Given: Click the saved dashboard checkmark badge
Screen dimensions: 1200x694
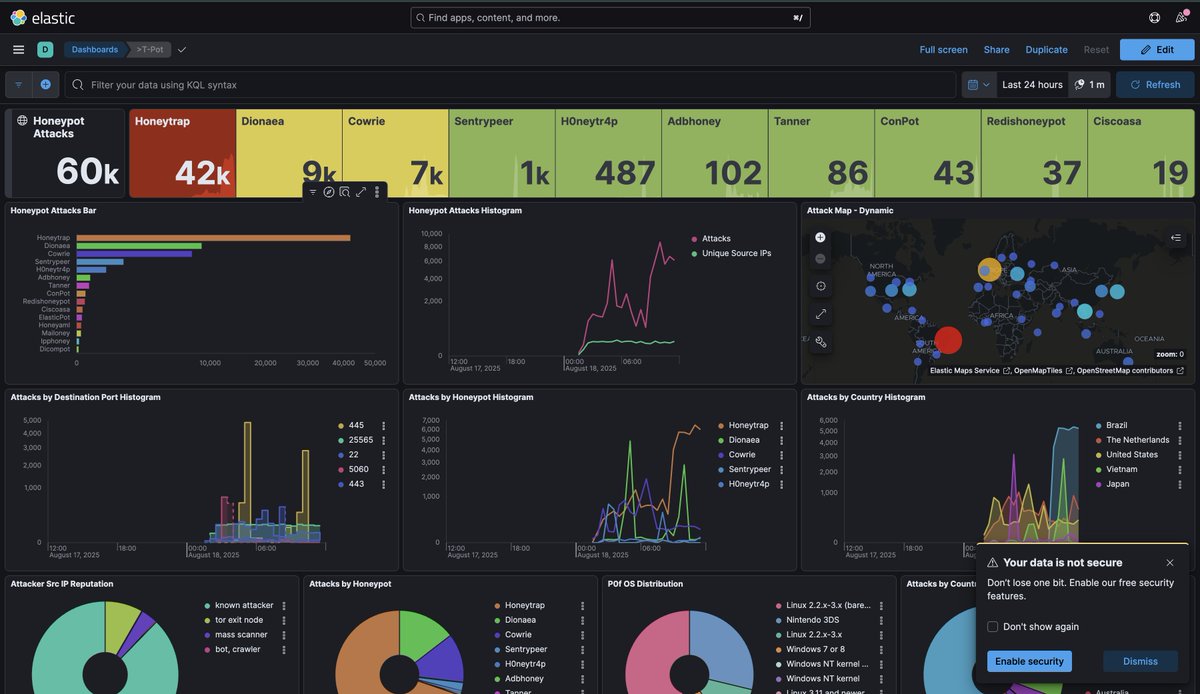Looking at the screenshot, I should coord(182,49).
